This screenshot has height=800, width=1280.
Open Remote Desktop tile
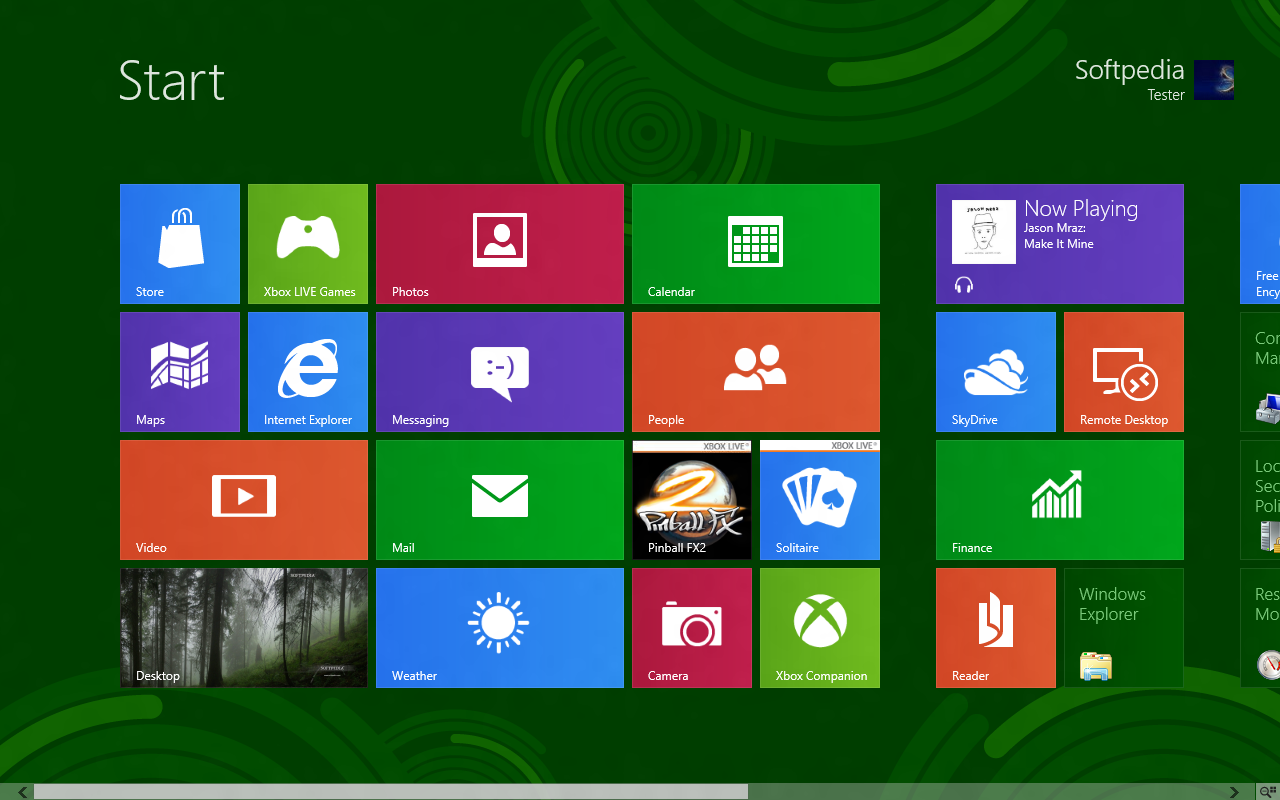[1124, 371]
